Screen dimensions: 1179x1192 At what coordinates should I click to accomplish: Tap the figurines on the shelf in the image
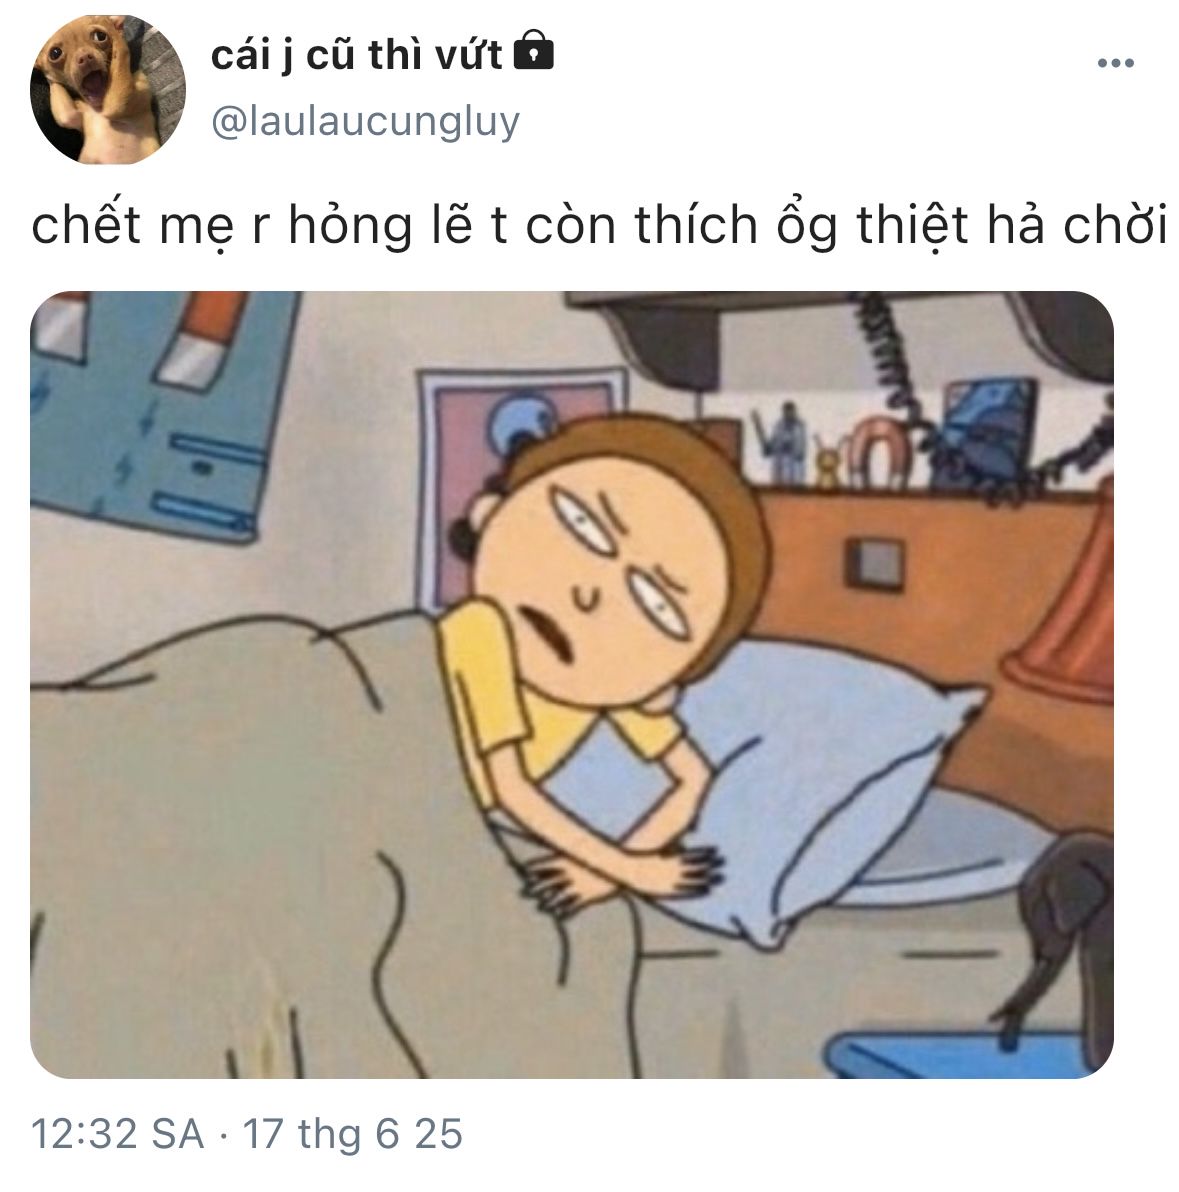coord(836,449)
